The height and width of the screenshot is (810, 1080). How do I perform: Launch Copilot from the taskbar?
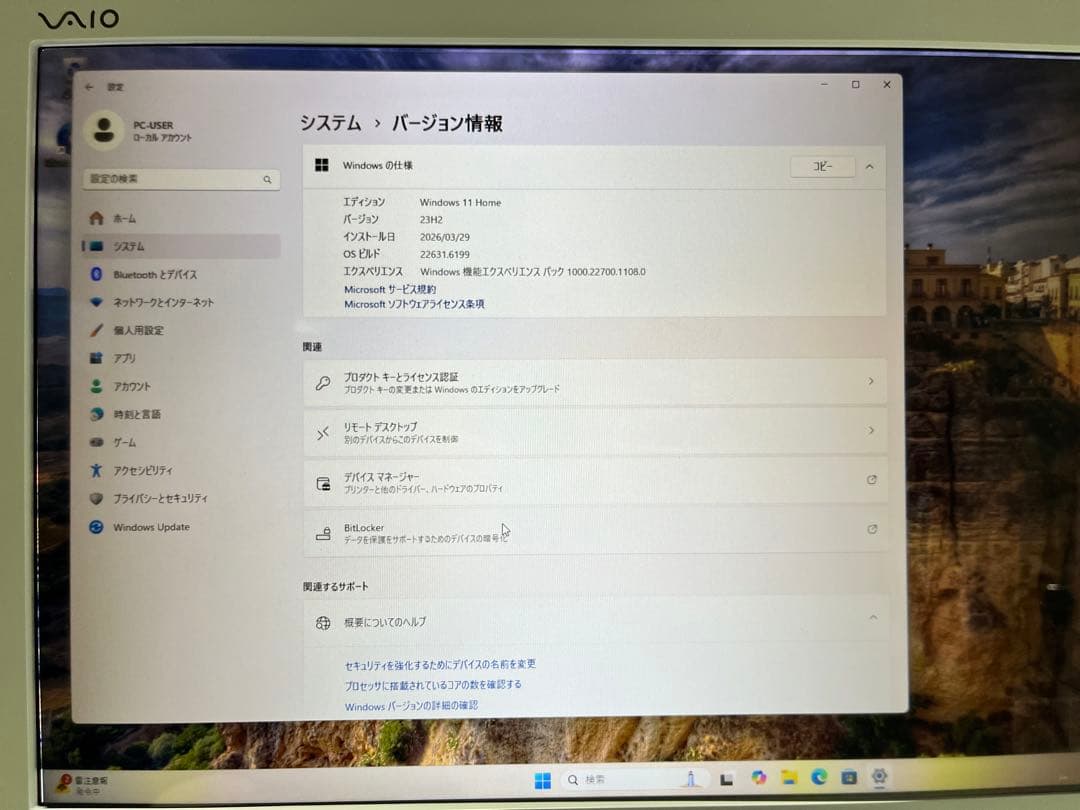tap(758, 778)
